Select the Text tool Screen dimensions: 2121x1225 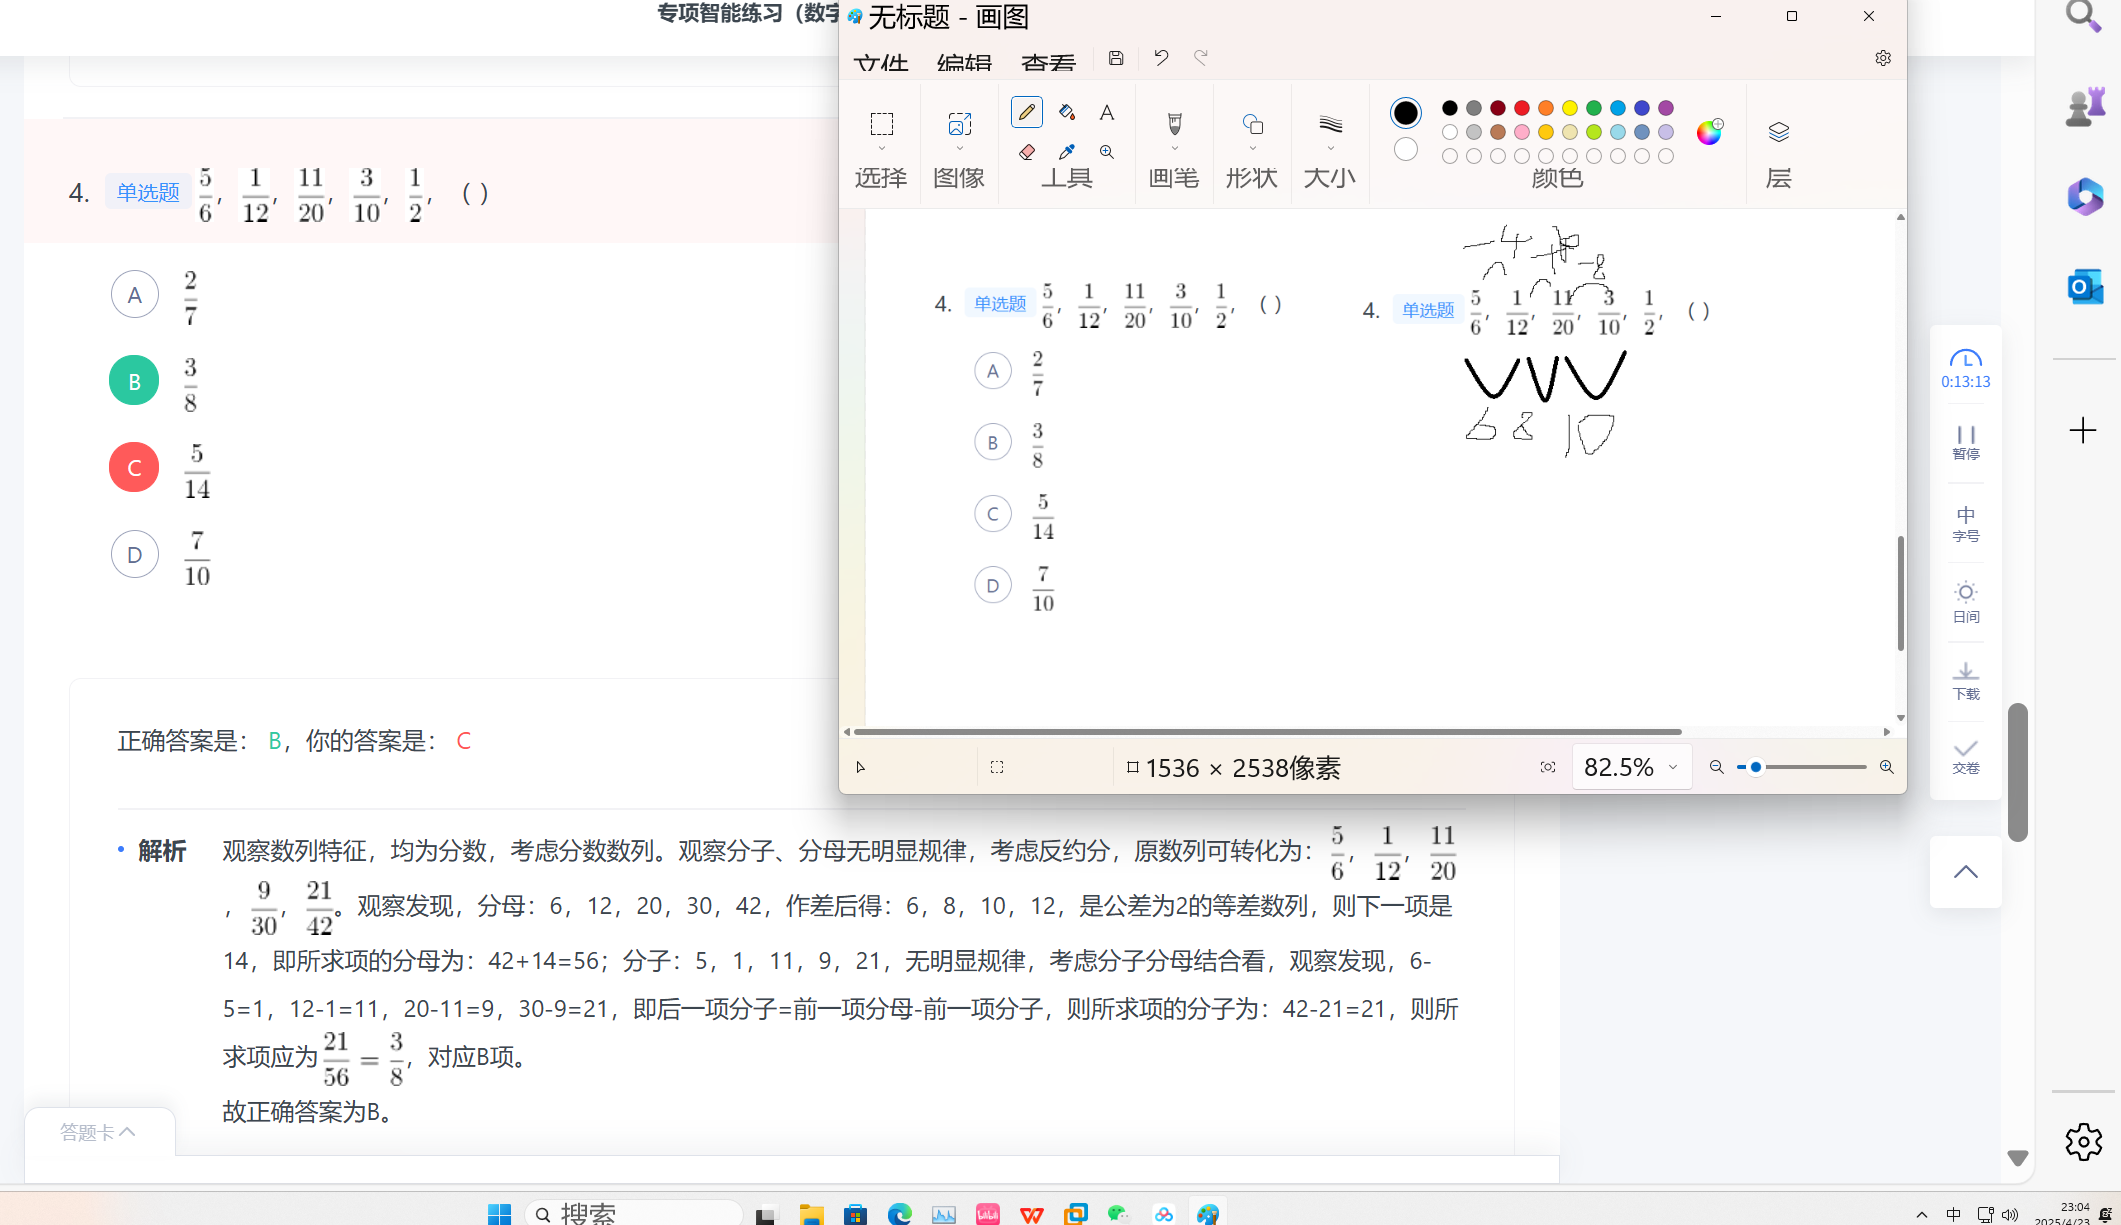[1107, 112]
